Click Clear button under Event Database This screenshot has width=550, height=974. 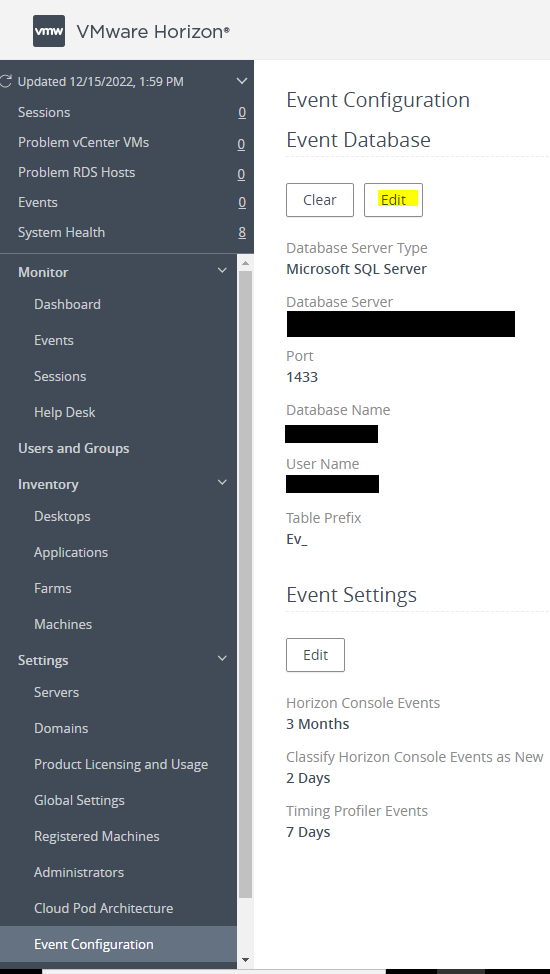(319, 200)
